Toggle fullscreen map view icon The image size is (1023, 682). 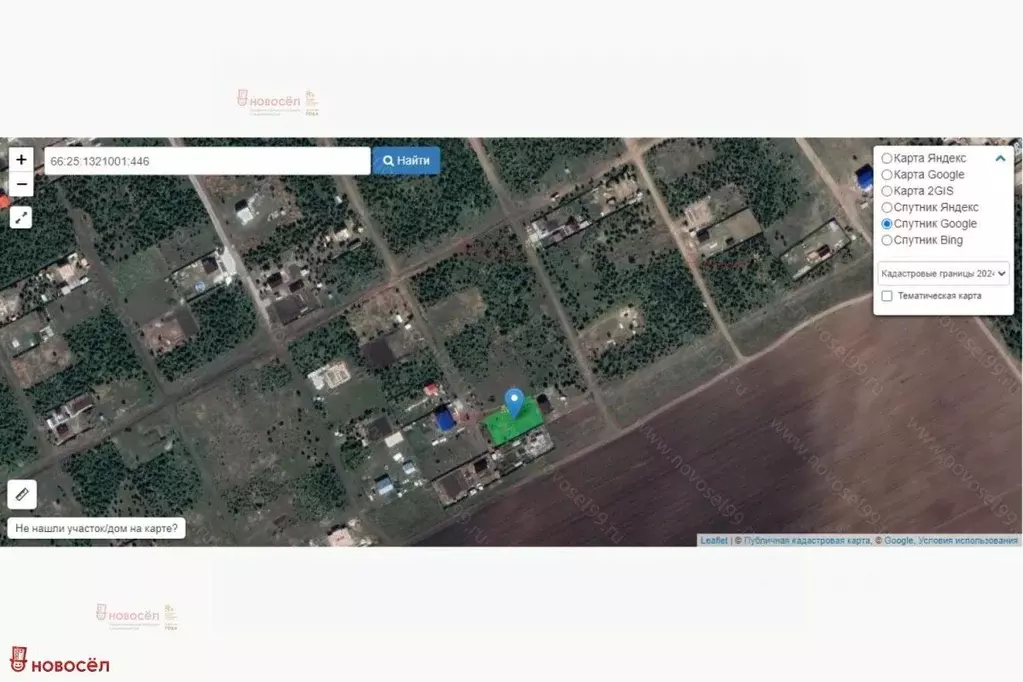click(x=21, y=217)
